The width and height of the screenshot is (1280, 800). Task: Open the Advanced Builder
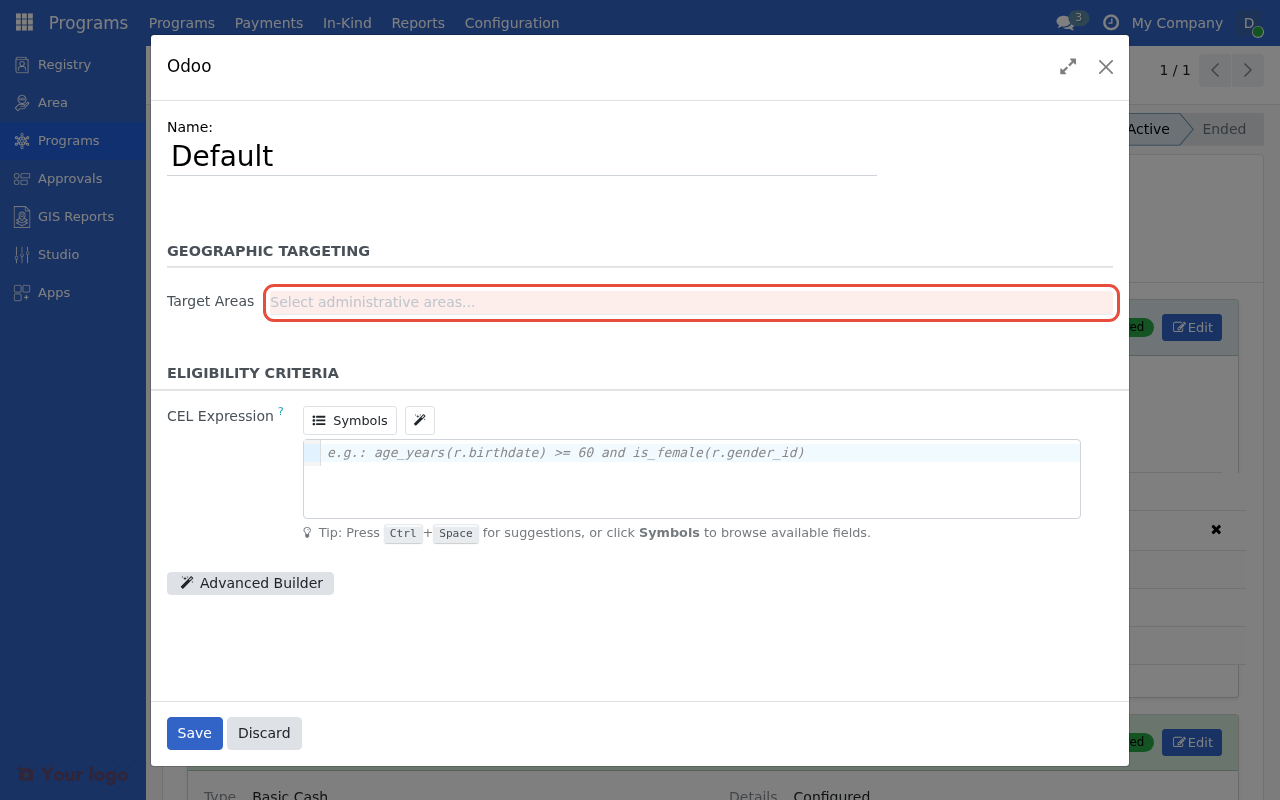250,583
